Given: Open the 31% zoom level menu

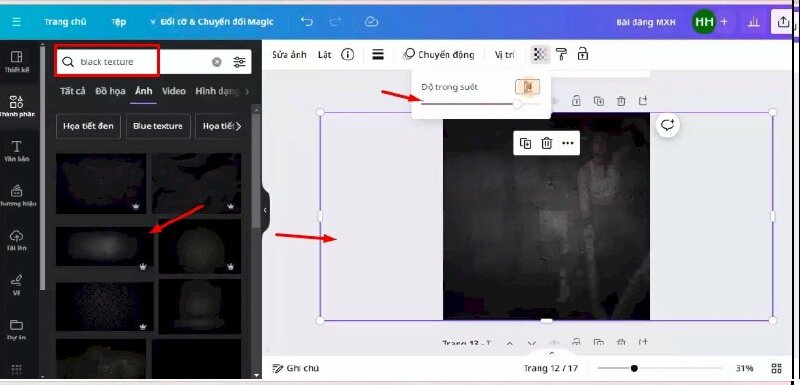Looking at the screenshot, I should point(744,369).
